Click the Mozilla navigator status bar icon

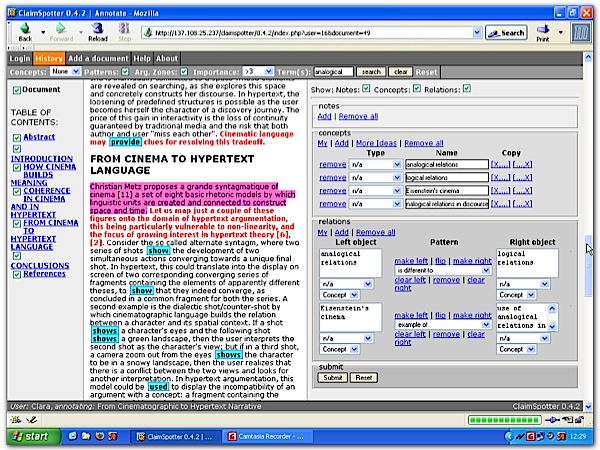[x=16, y=420]
